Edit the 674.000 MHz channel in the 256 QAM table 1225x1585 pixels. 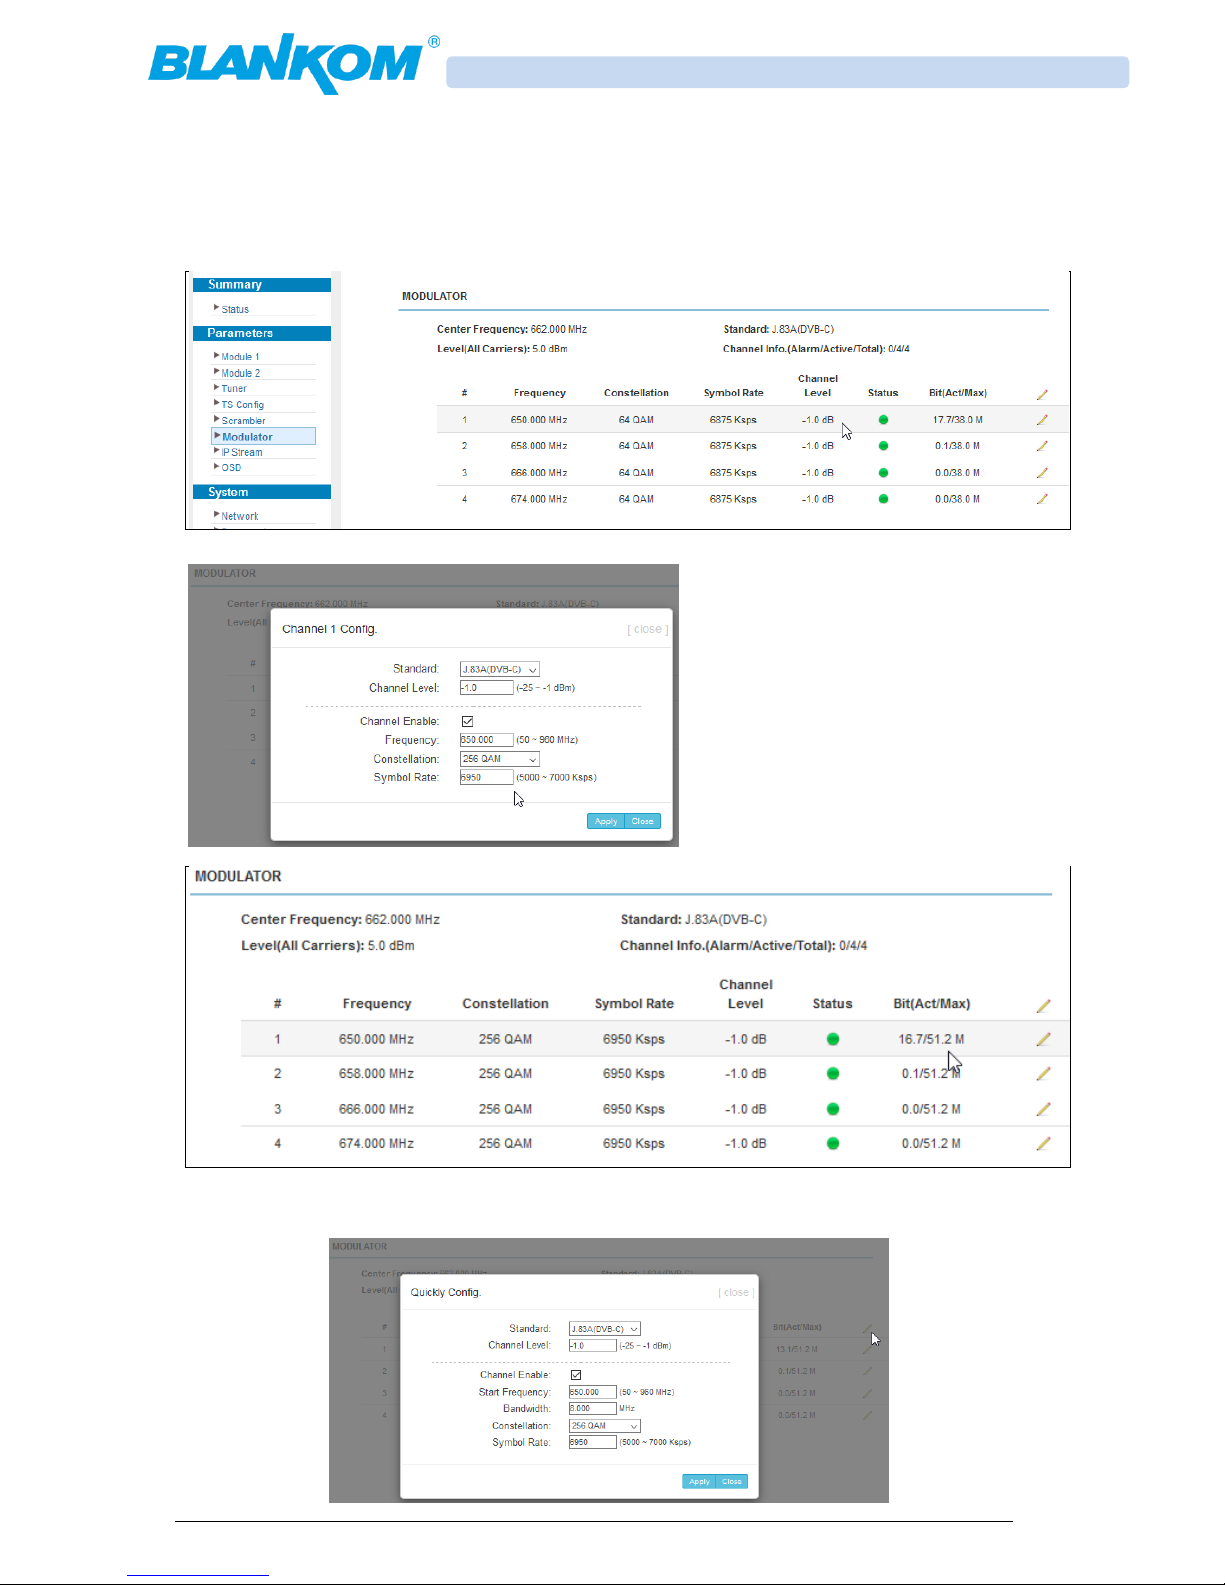click(x=1043, y=1144)
